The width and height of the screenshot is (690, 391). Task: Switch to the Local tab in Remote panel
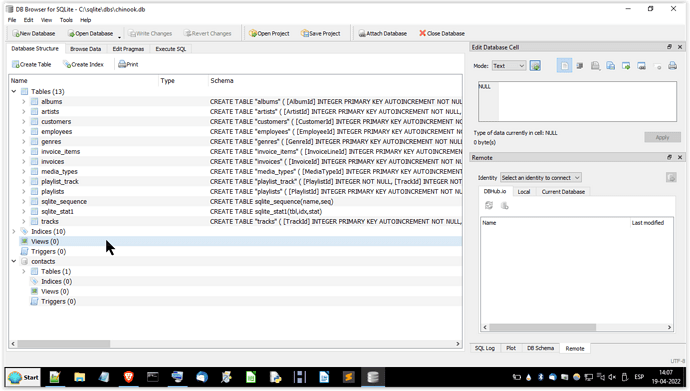pyautogui.click(x=524, y=192)
